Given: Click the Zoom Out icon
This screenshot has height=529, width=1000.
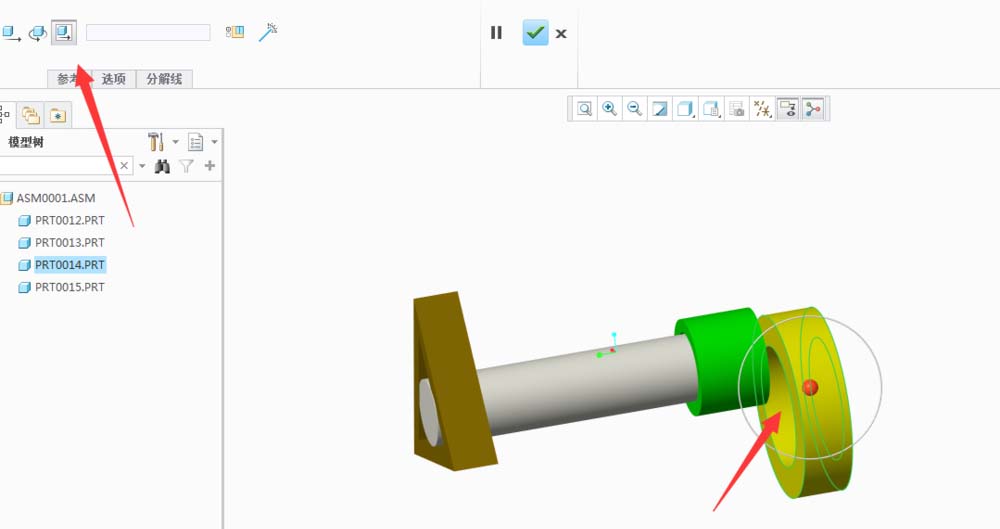Looking at the screenshot, I should click(635, 109).
